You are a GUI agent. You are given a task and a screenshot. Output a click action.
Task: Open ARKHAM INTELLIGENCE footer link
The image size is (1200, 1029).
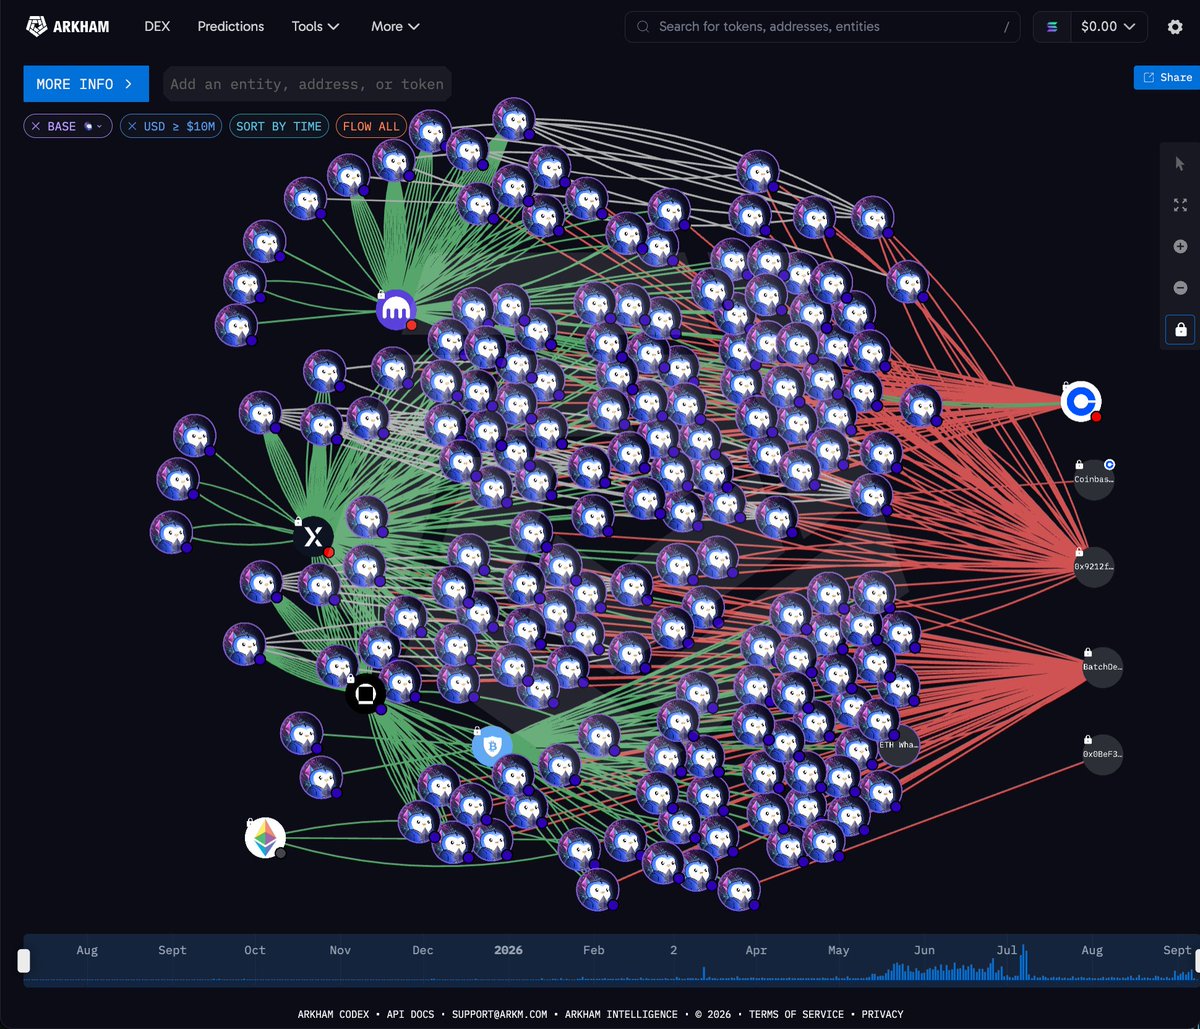621,1014
